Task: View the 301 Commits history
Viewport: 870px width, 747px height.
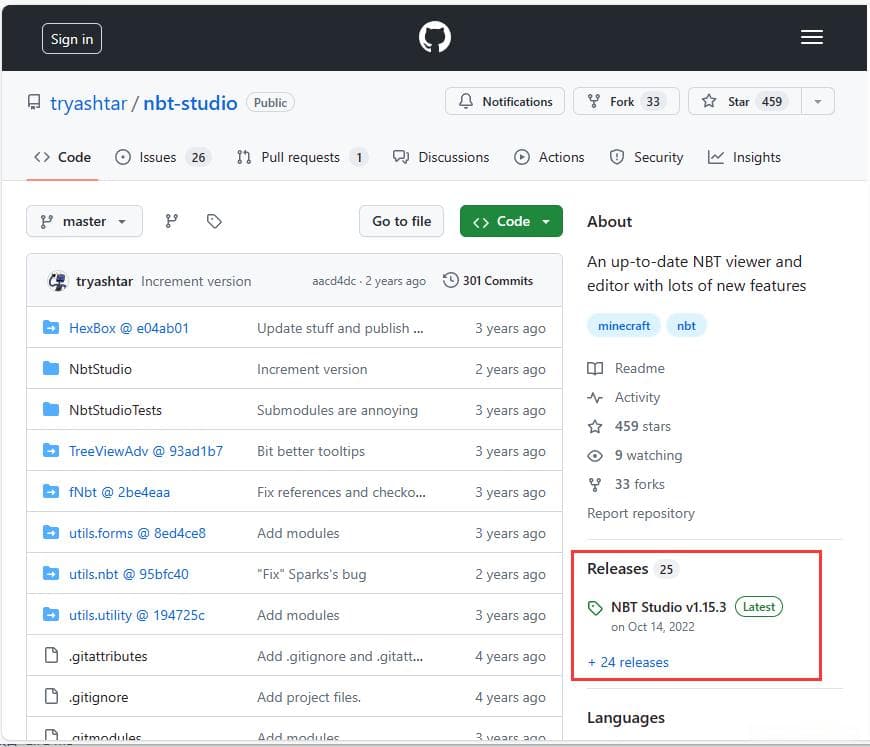Action: coord(488,281)
